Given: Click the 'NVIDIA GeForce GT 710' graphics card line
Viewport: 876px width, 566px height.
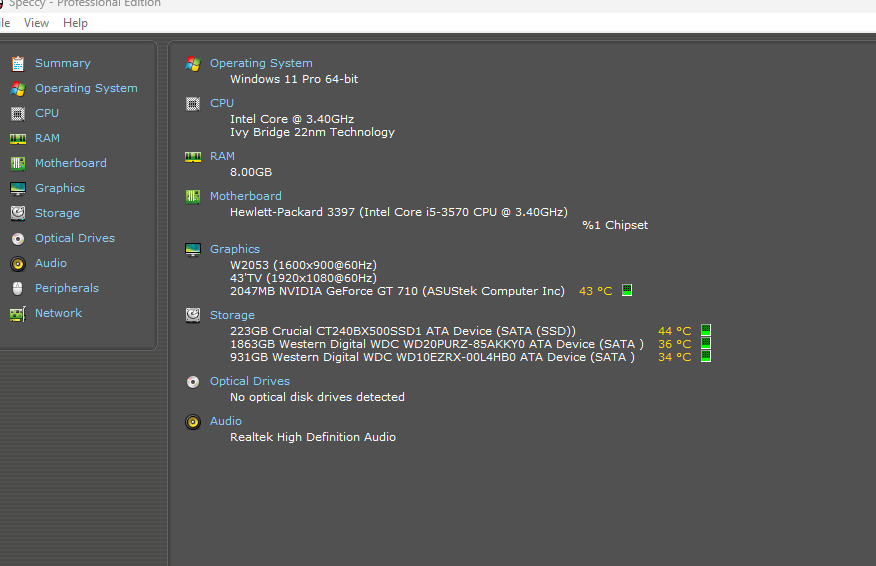Looking at the screenshot, I should pos(397,291).
